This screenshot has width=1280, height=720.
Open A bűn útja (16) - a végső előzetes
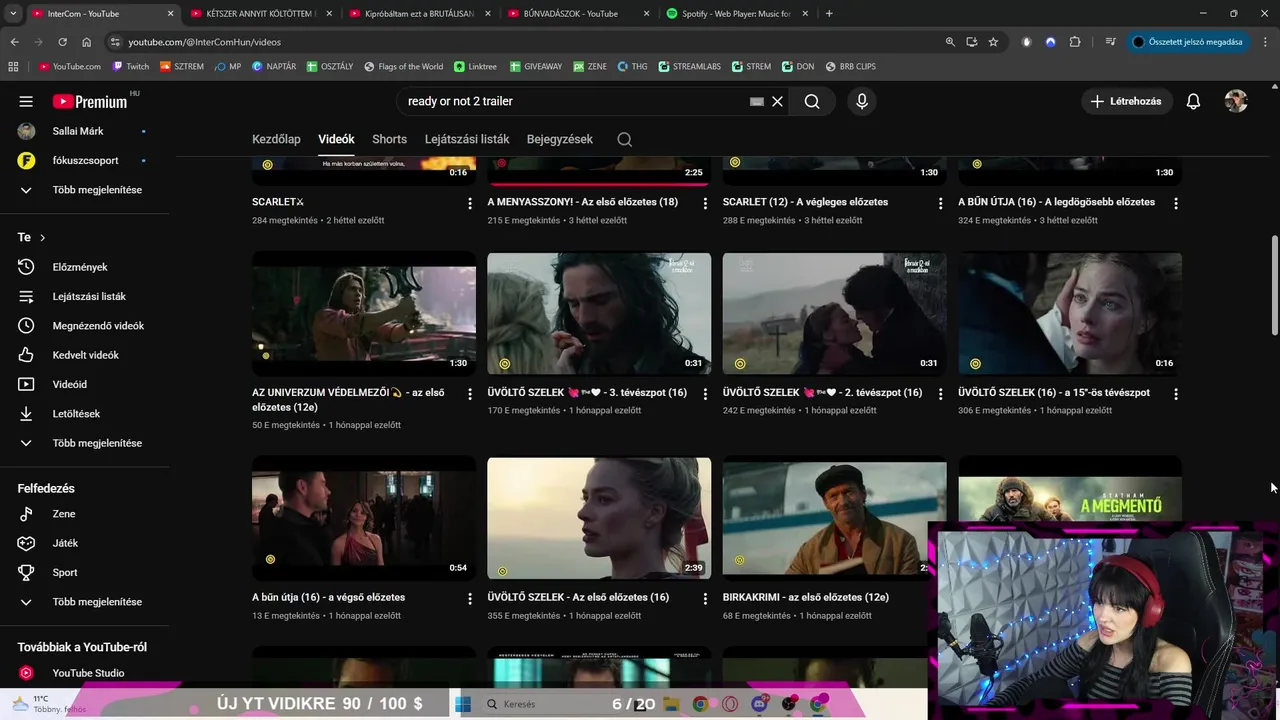328,597
